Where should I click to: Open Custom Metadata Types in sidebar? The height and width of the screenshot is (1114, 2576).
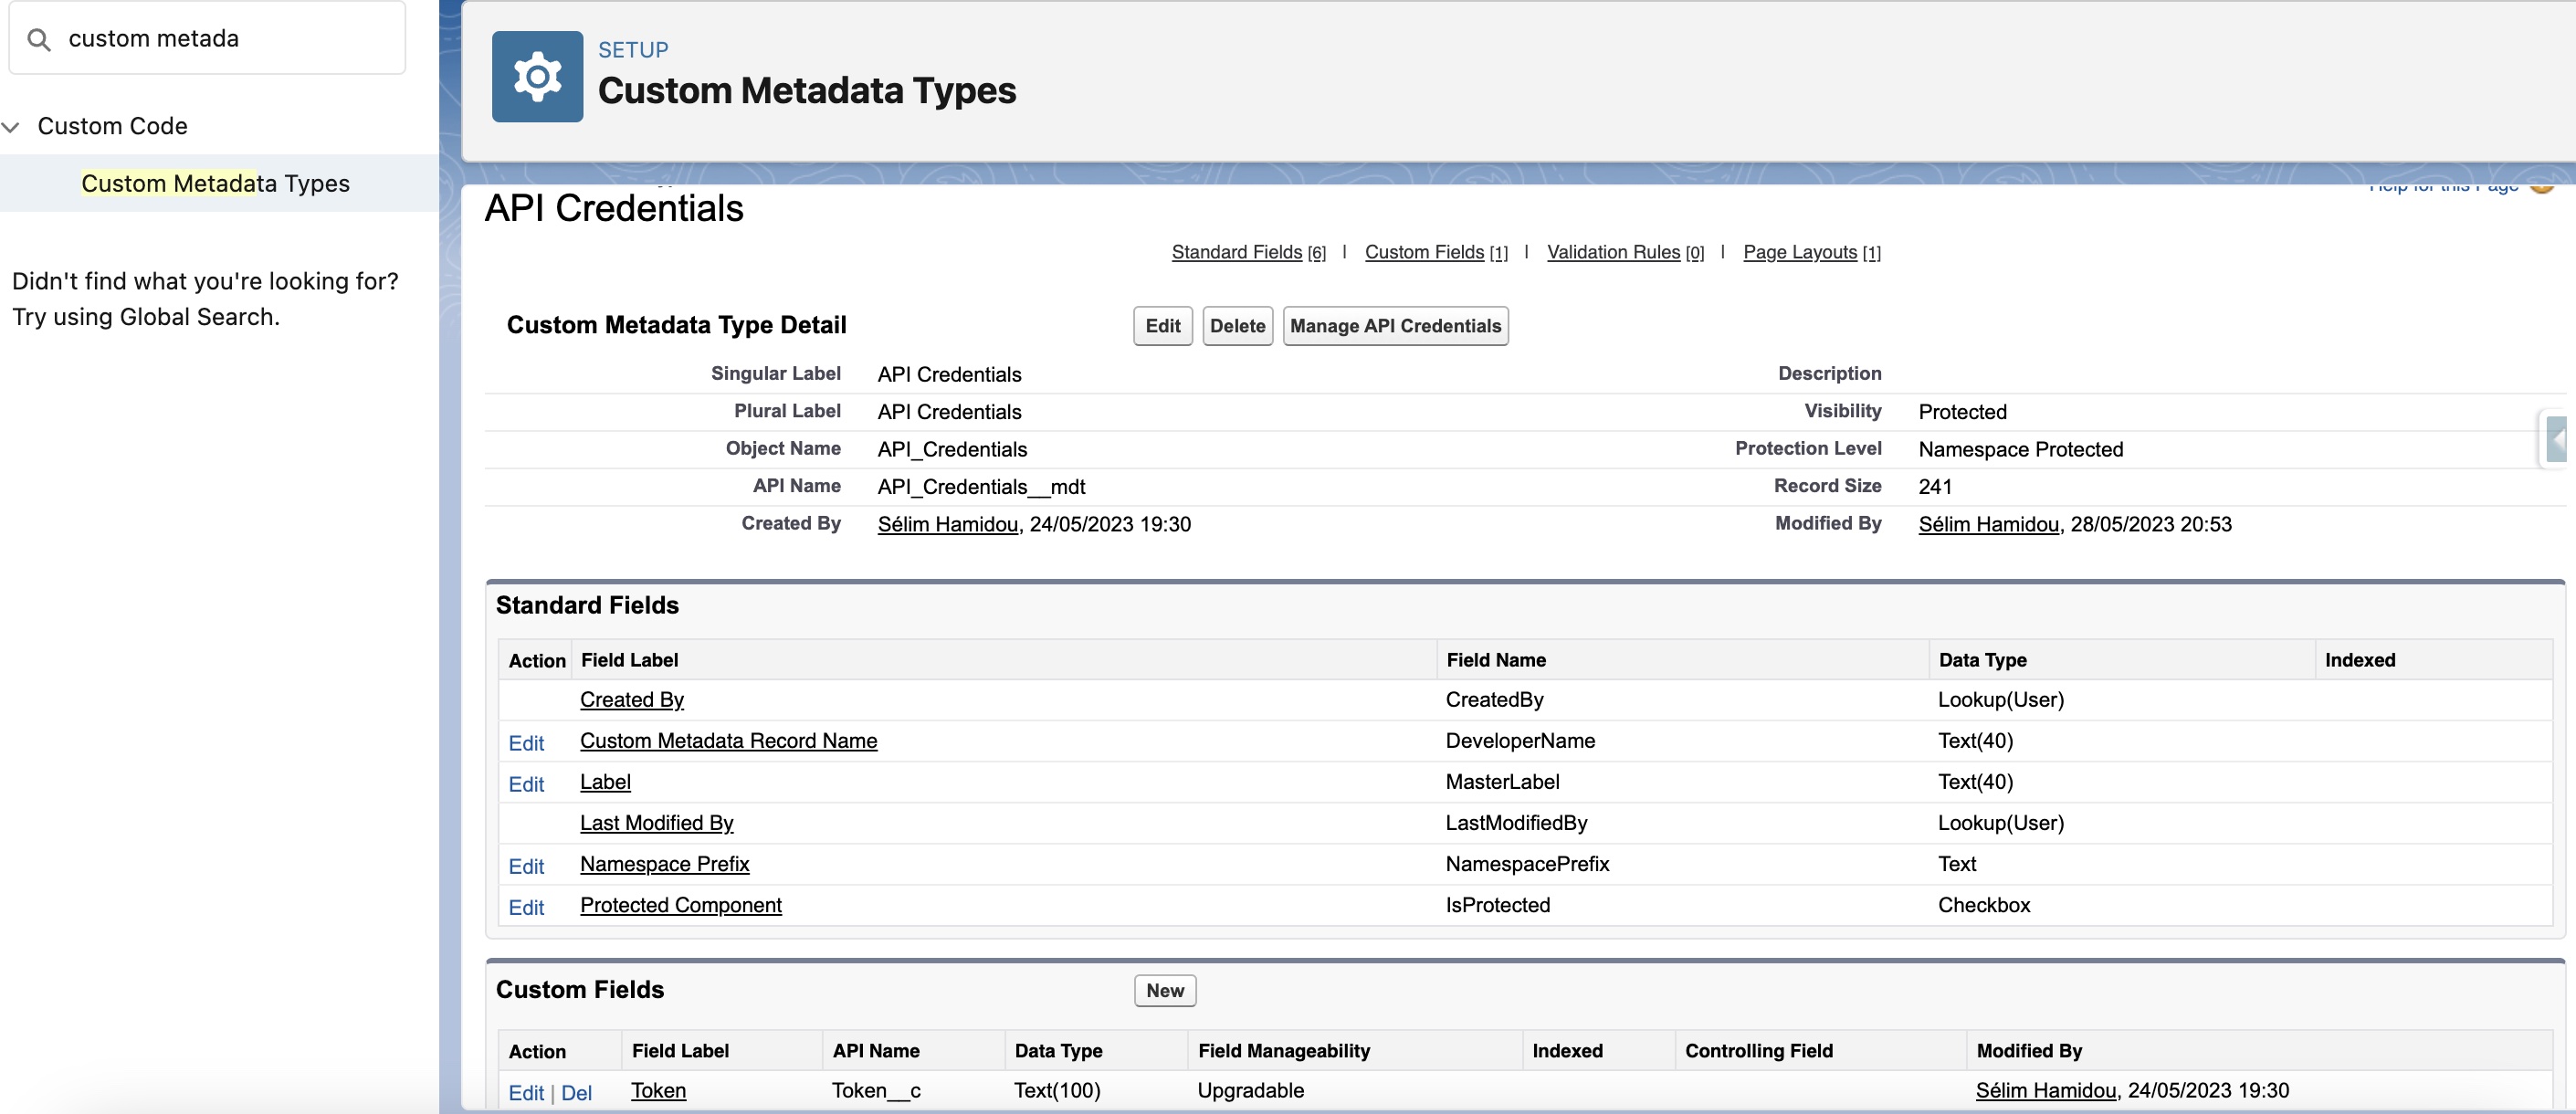(215, 183)
